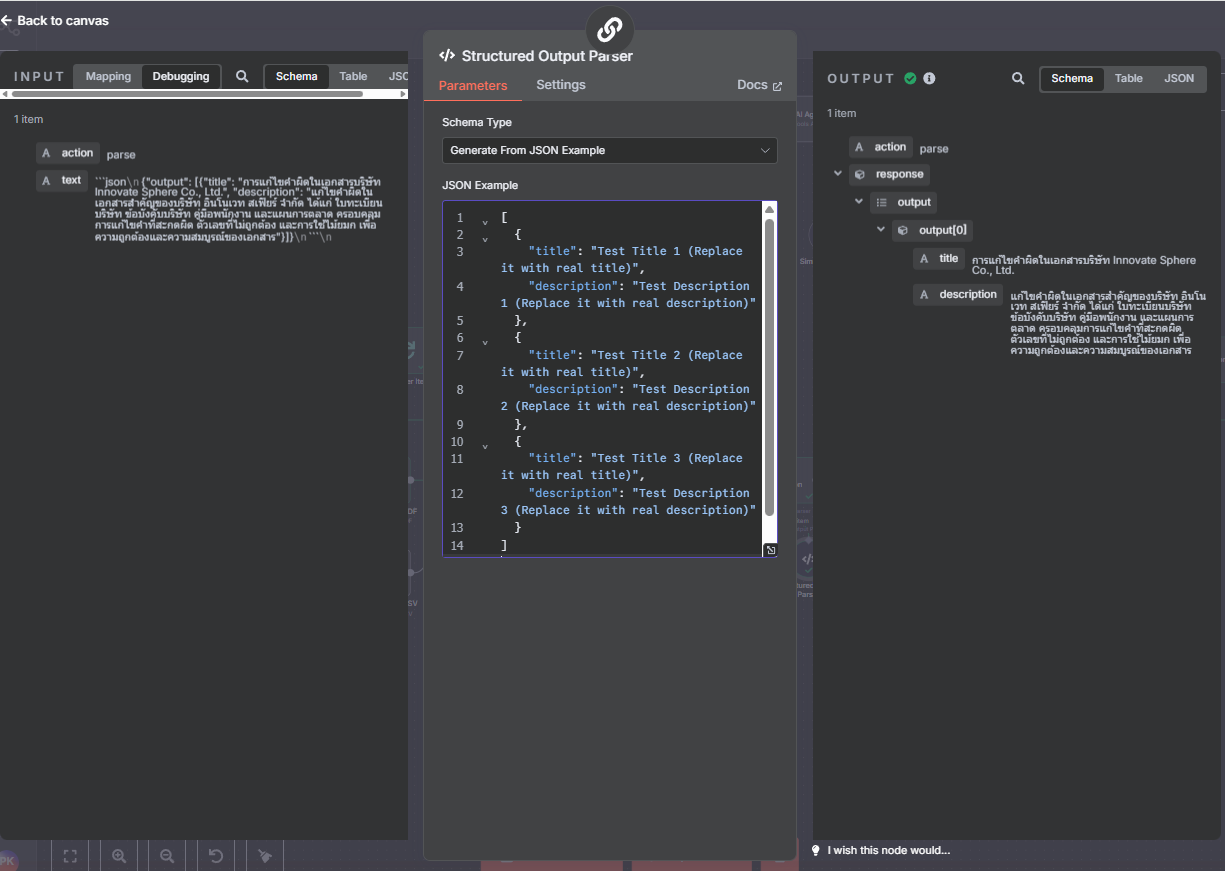Open the Docs link
The image size is (1225, 871).
(x=759, y=85)
